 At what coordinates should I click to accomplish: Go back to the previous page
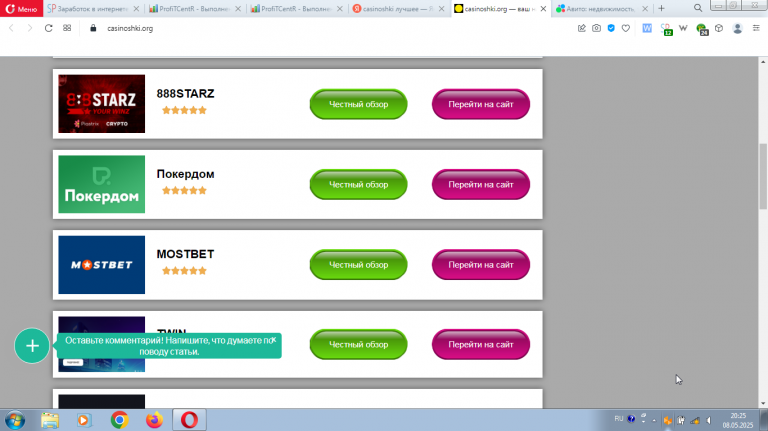click(x=11, y=28)
